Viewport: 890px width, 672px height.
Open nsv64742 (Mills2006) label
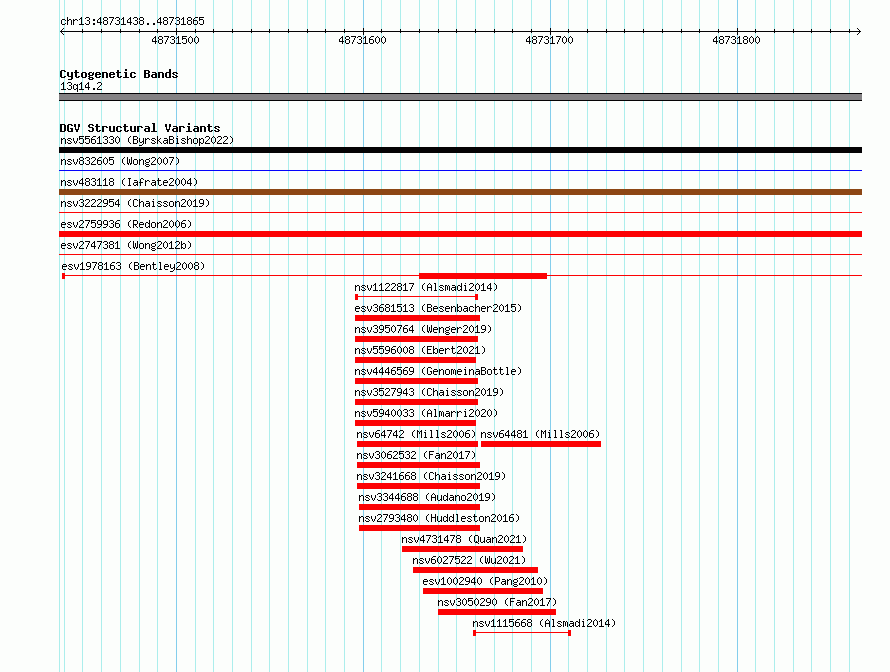[416, 434]
